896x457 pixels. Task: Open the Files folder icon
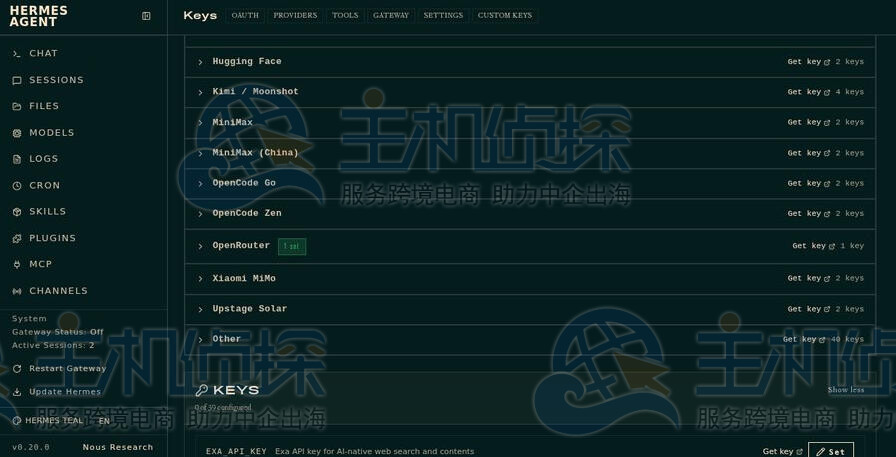point(17,106)
